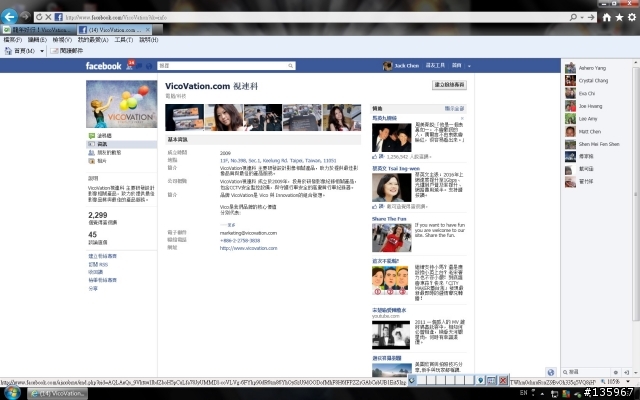640x400 pixels.
Task: Open the first photo strip thumbnail
Action: click(x=184, y=117)
